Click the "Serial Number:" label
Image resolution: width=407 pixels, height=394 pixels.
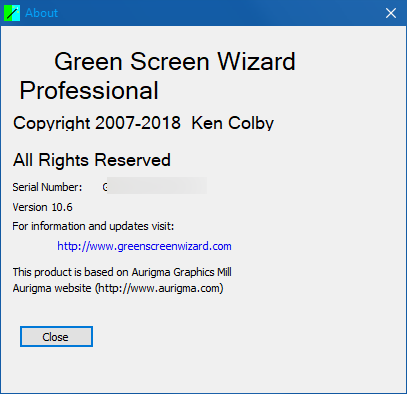pyautogui.click(x=47, y=187)
